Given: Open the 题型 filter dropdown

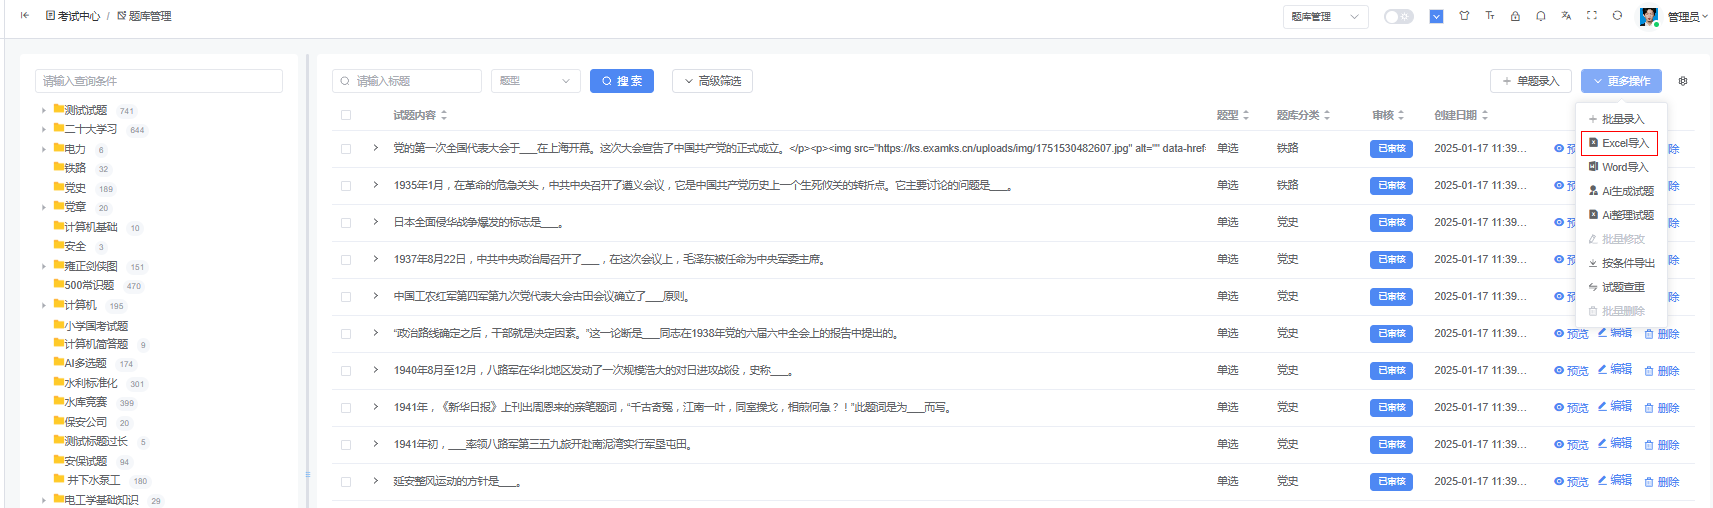Looking at the screenshot, I should (536, 81).
